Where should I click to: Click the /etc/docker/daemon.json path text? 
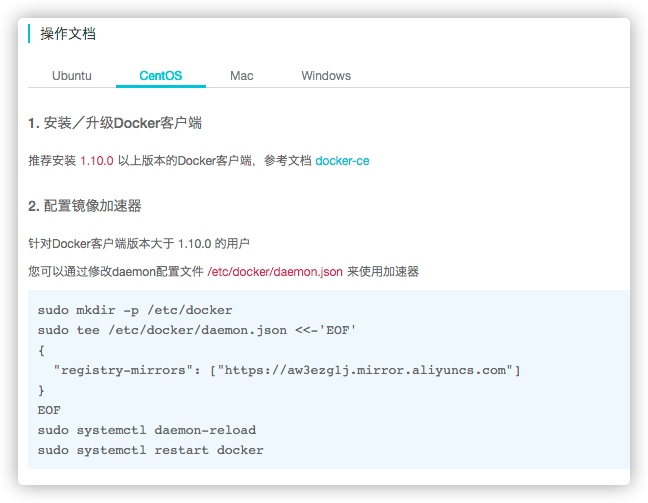(x=275, y=272)
